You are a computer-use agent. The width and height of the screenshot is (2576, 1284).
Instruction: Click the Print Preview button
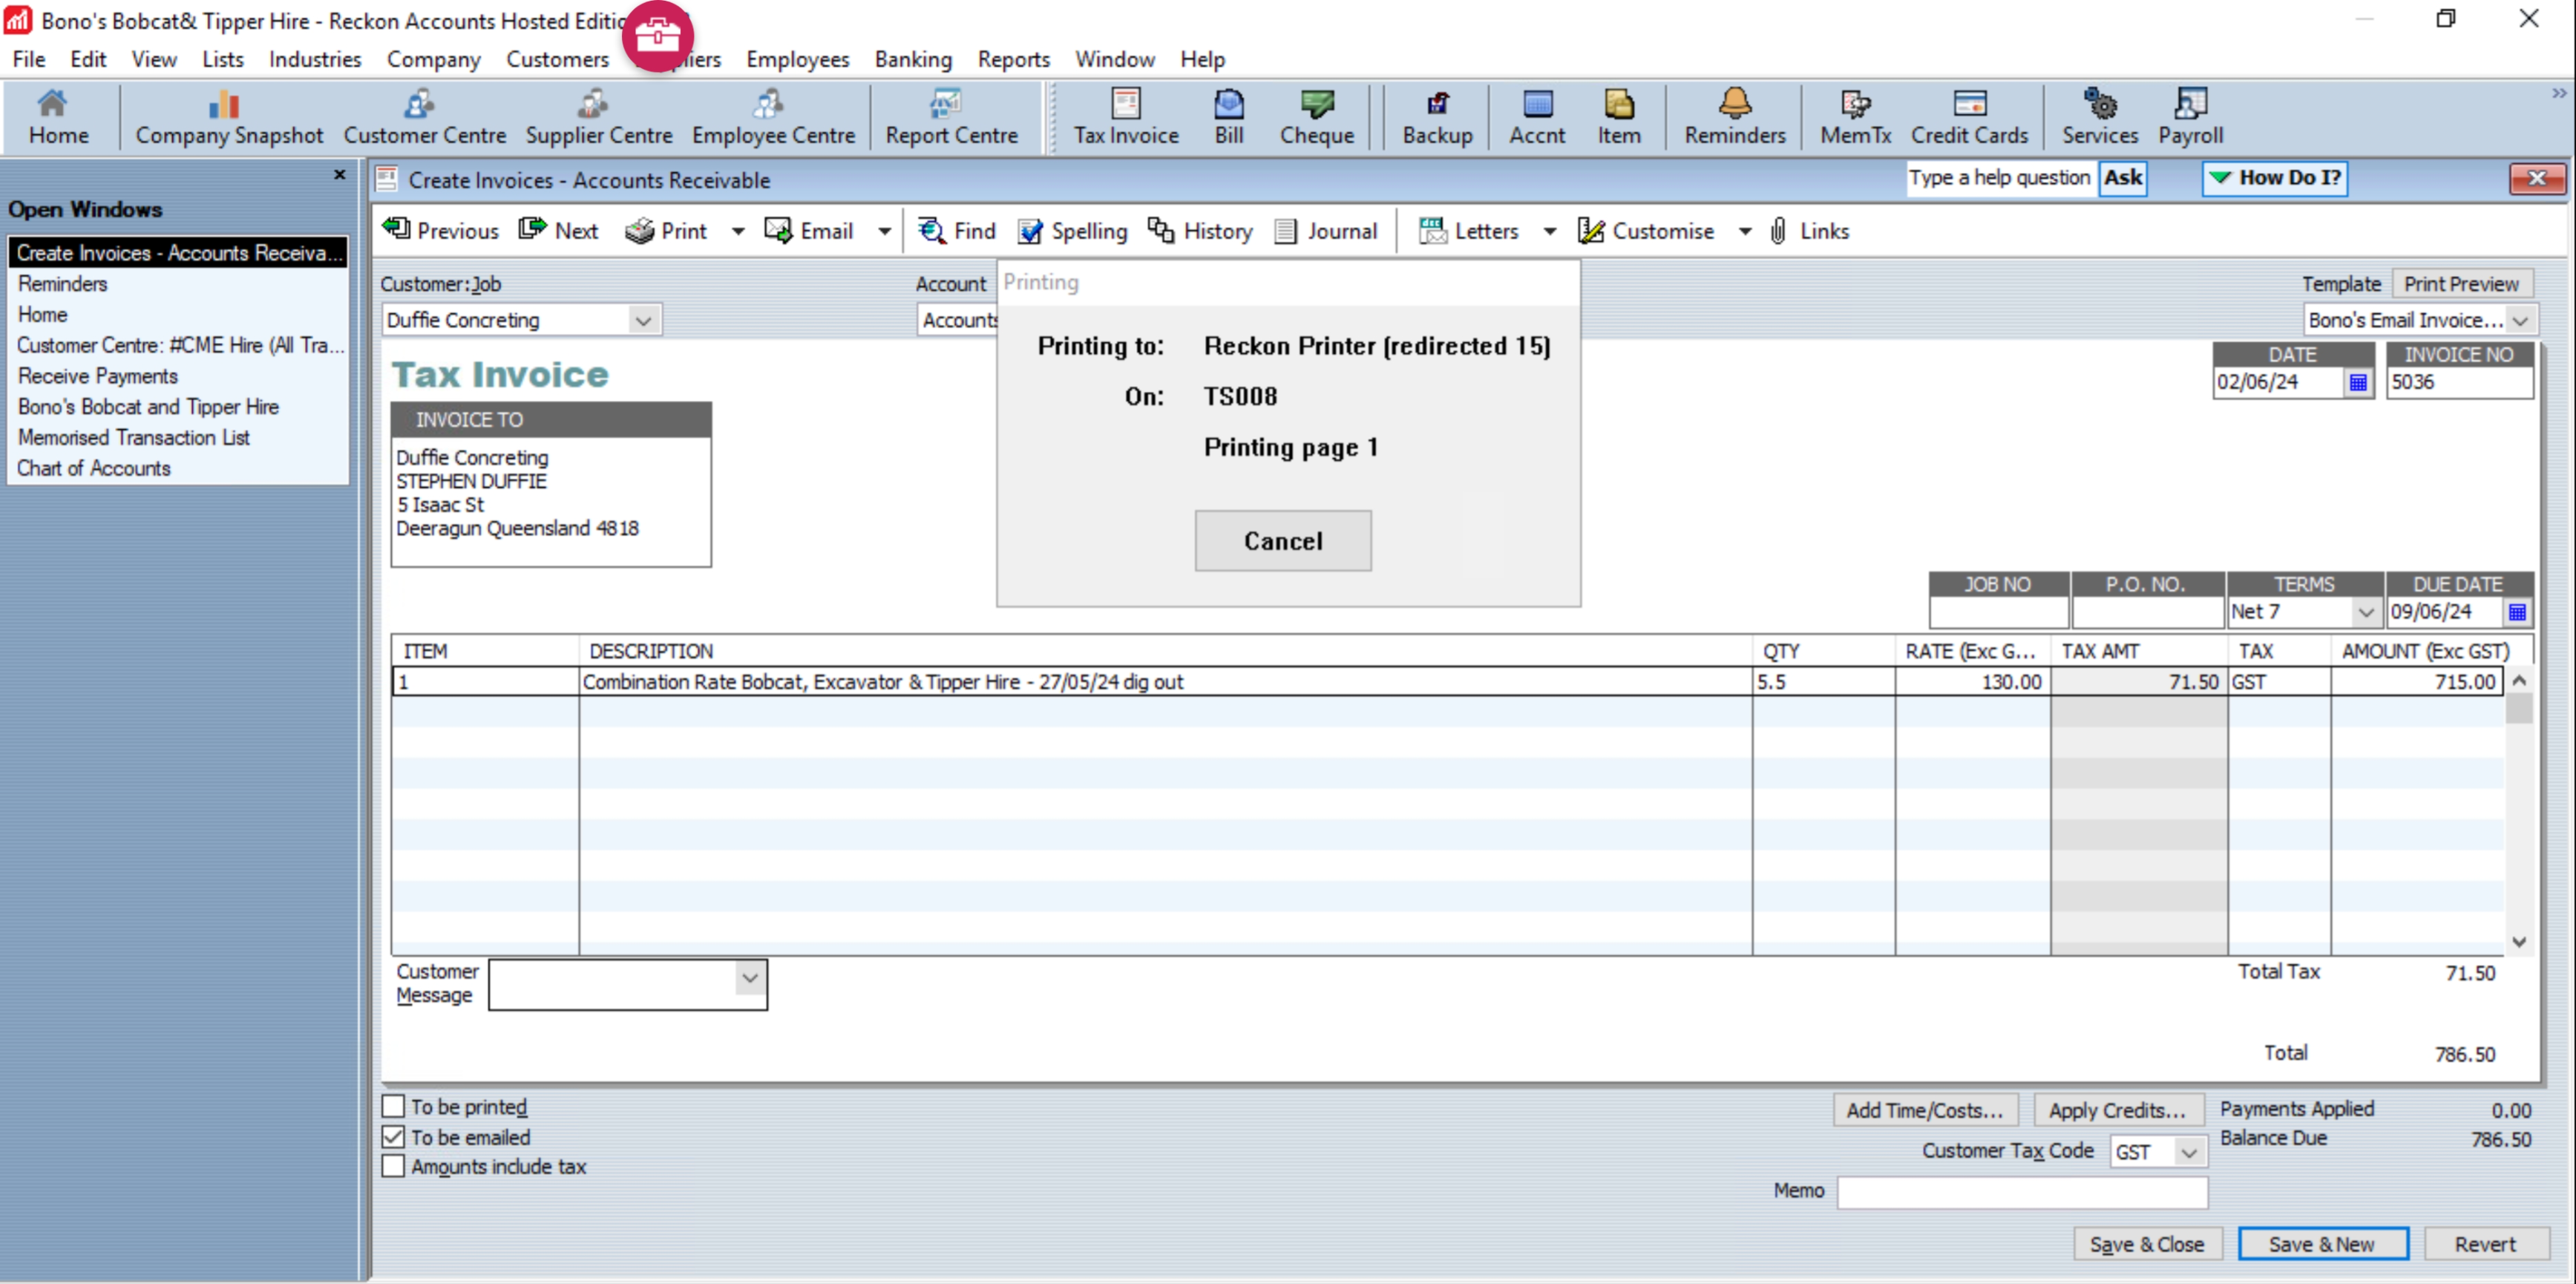2461,284
